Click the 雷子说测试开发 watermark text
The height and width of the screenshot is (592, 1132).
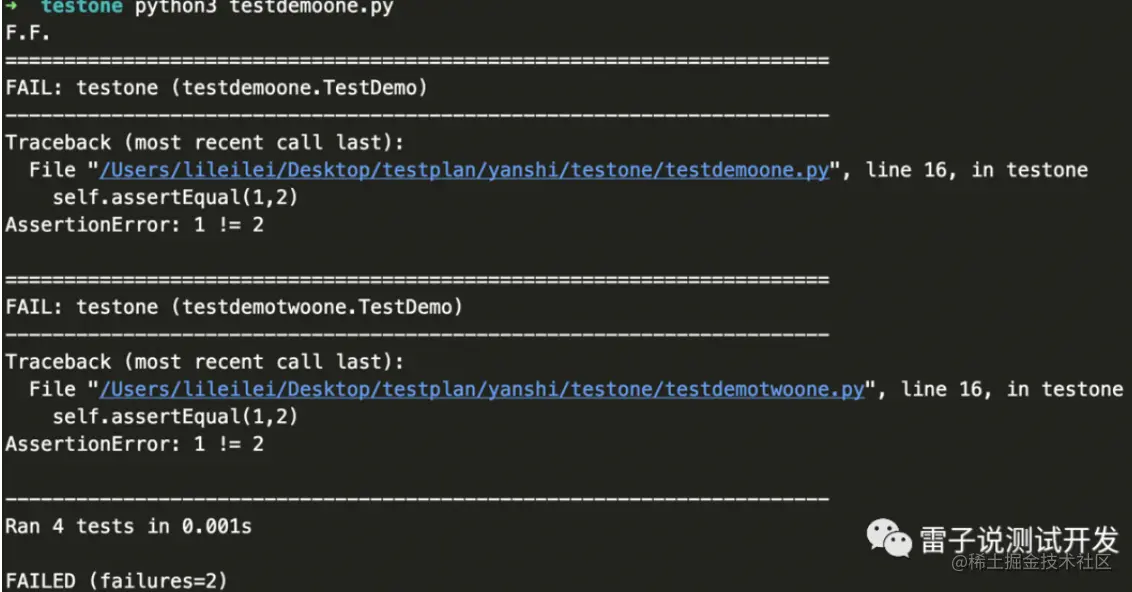(x=1017, y=541)
